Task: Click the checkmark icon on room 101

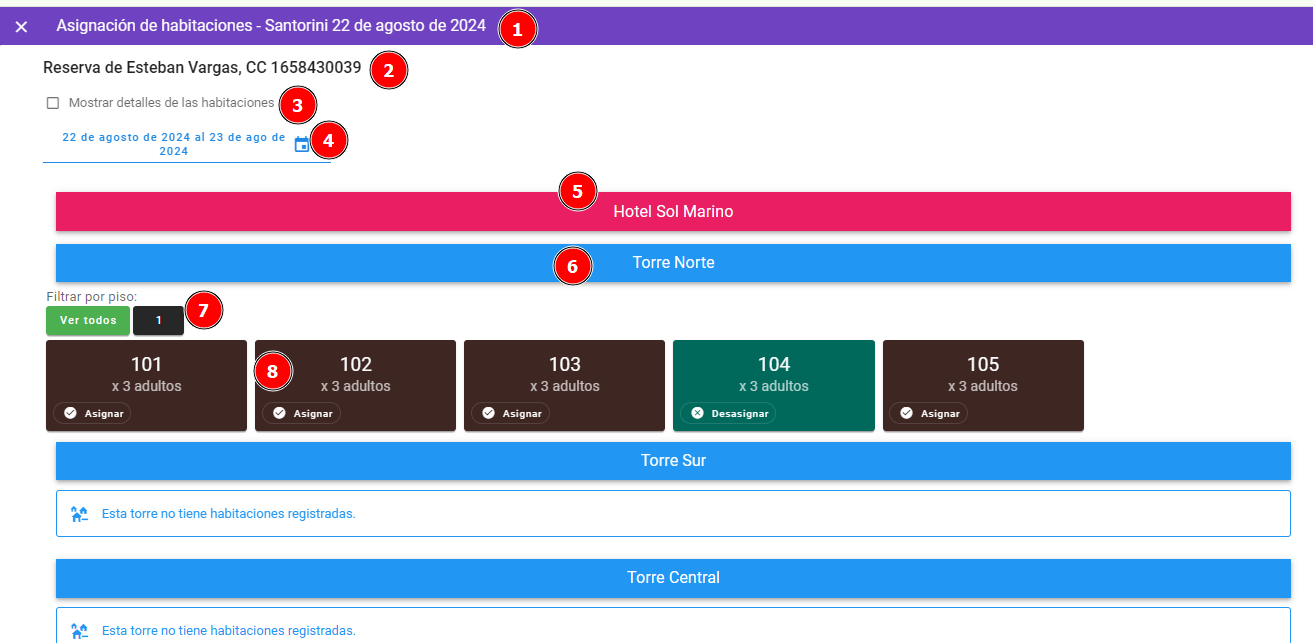Action: (x=70, y=413)
